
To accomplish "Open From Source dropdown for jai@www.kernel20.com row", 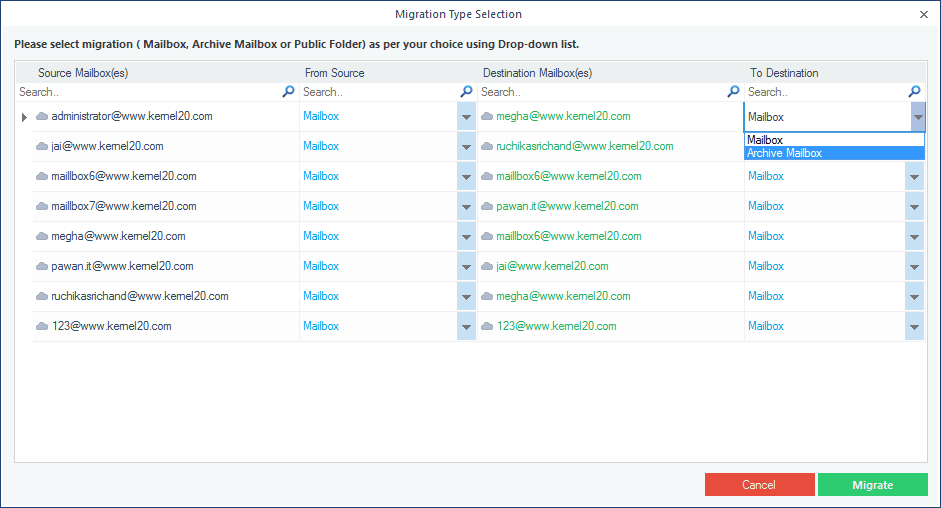I will point(466,147).
